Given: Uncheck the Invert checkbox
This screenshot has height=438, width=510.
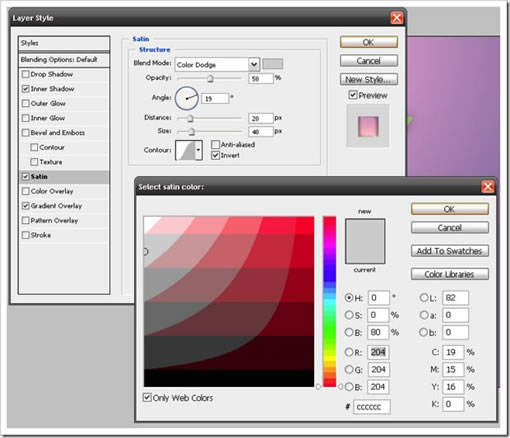Looking at the screenshot, I should point(215,155).
